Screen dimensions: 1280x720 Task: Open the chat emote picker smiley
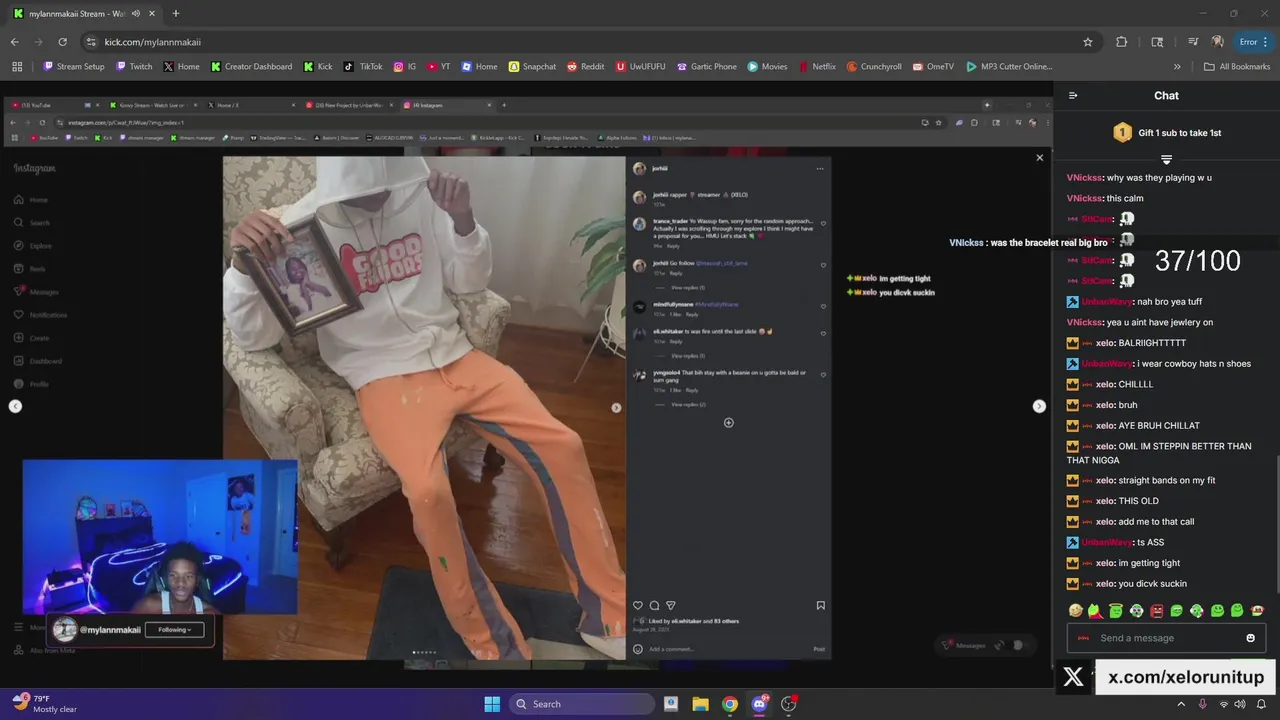click(x=1250, y=638)
